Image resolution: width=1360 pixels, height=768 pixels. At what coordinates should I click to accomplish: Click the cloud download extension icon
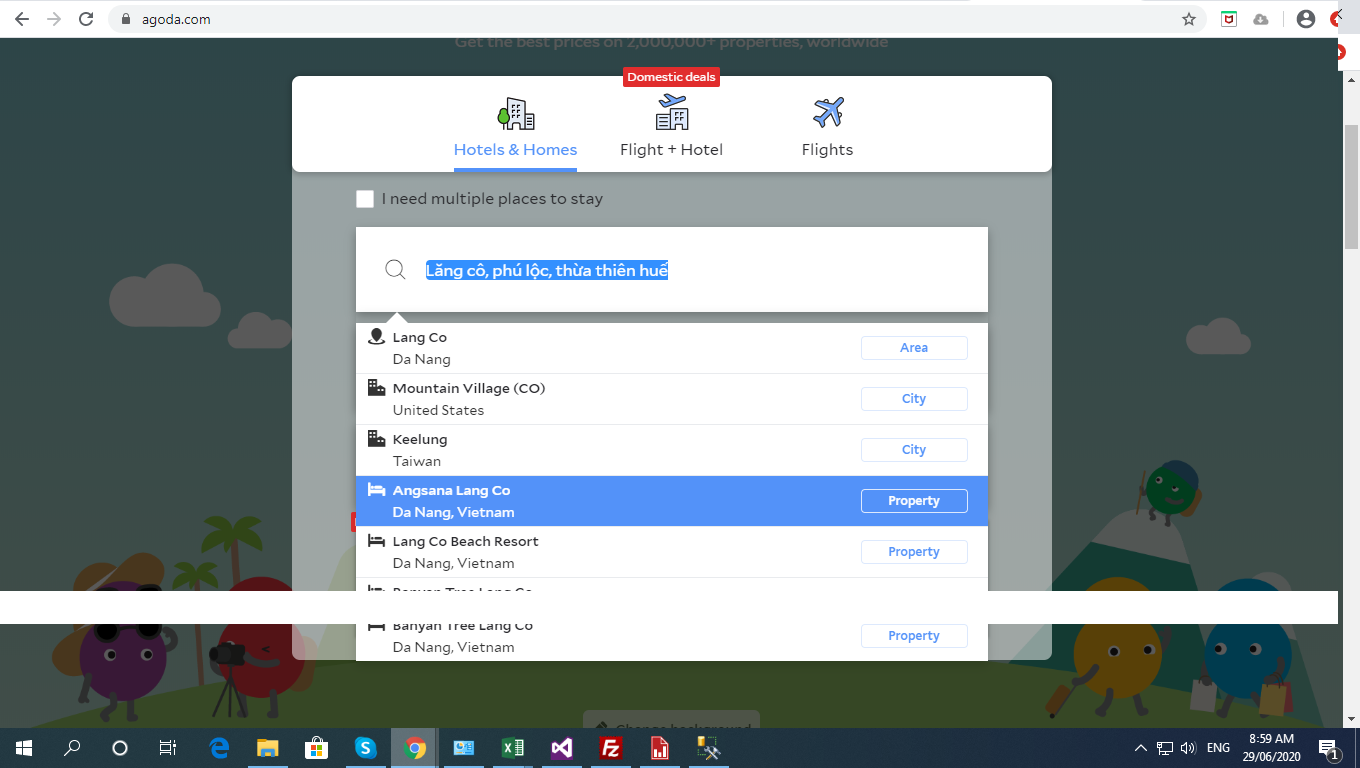[1261, 19]
